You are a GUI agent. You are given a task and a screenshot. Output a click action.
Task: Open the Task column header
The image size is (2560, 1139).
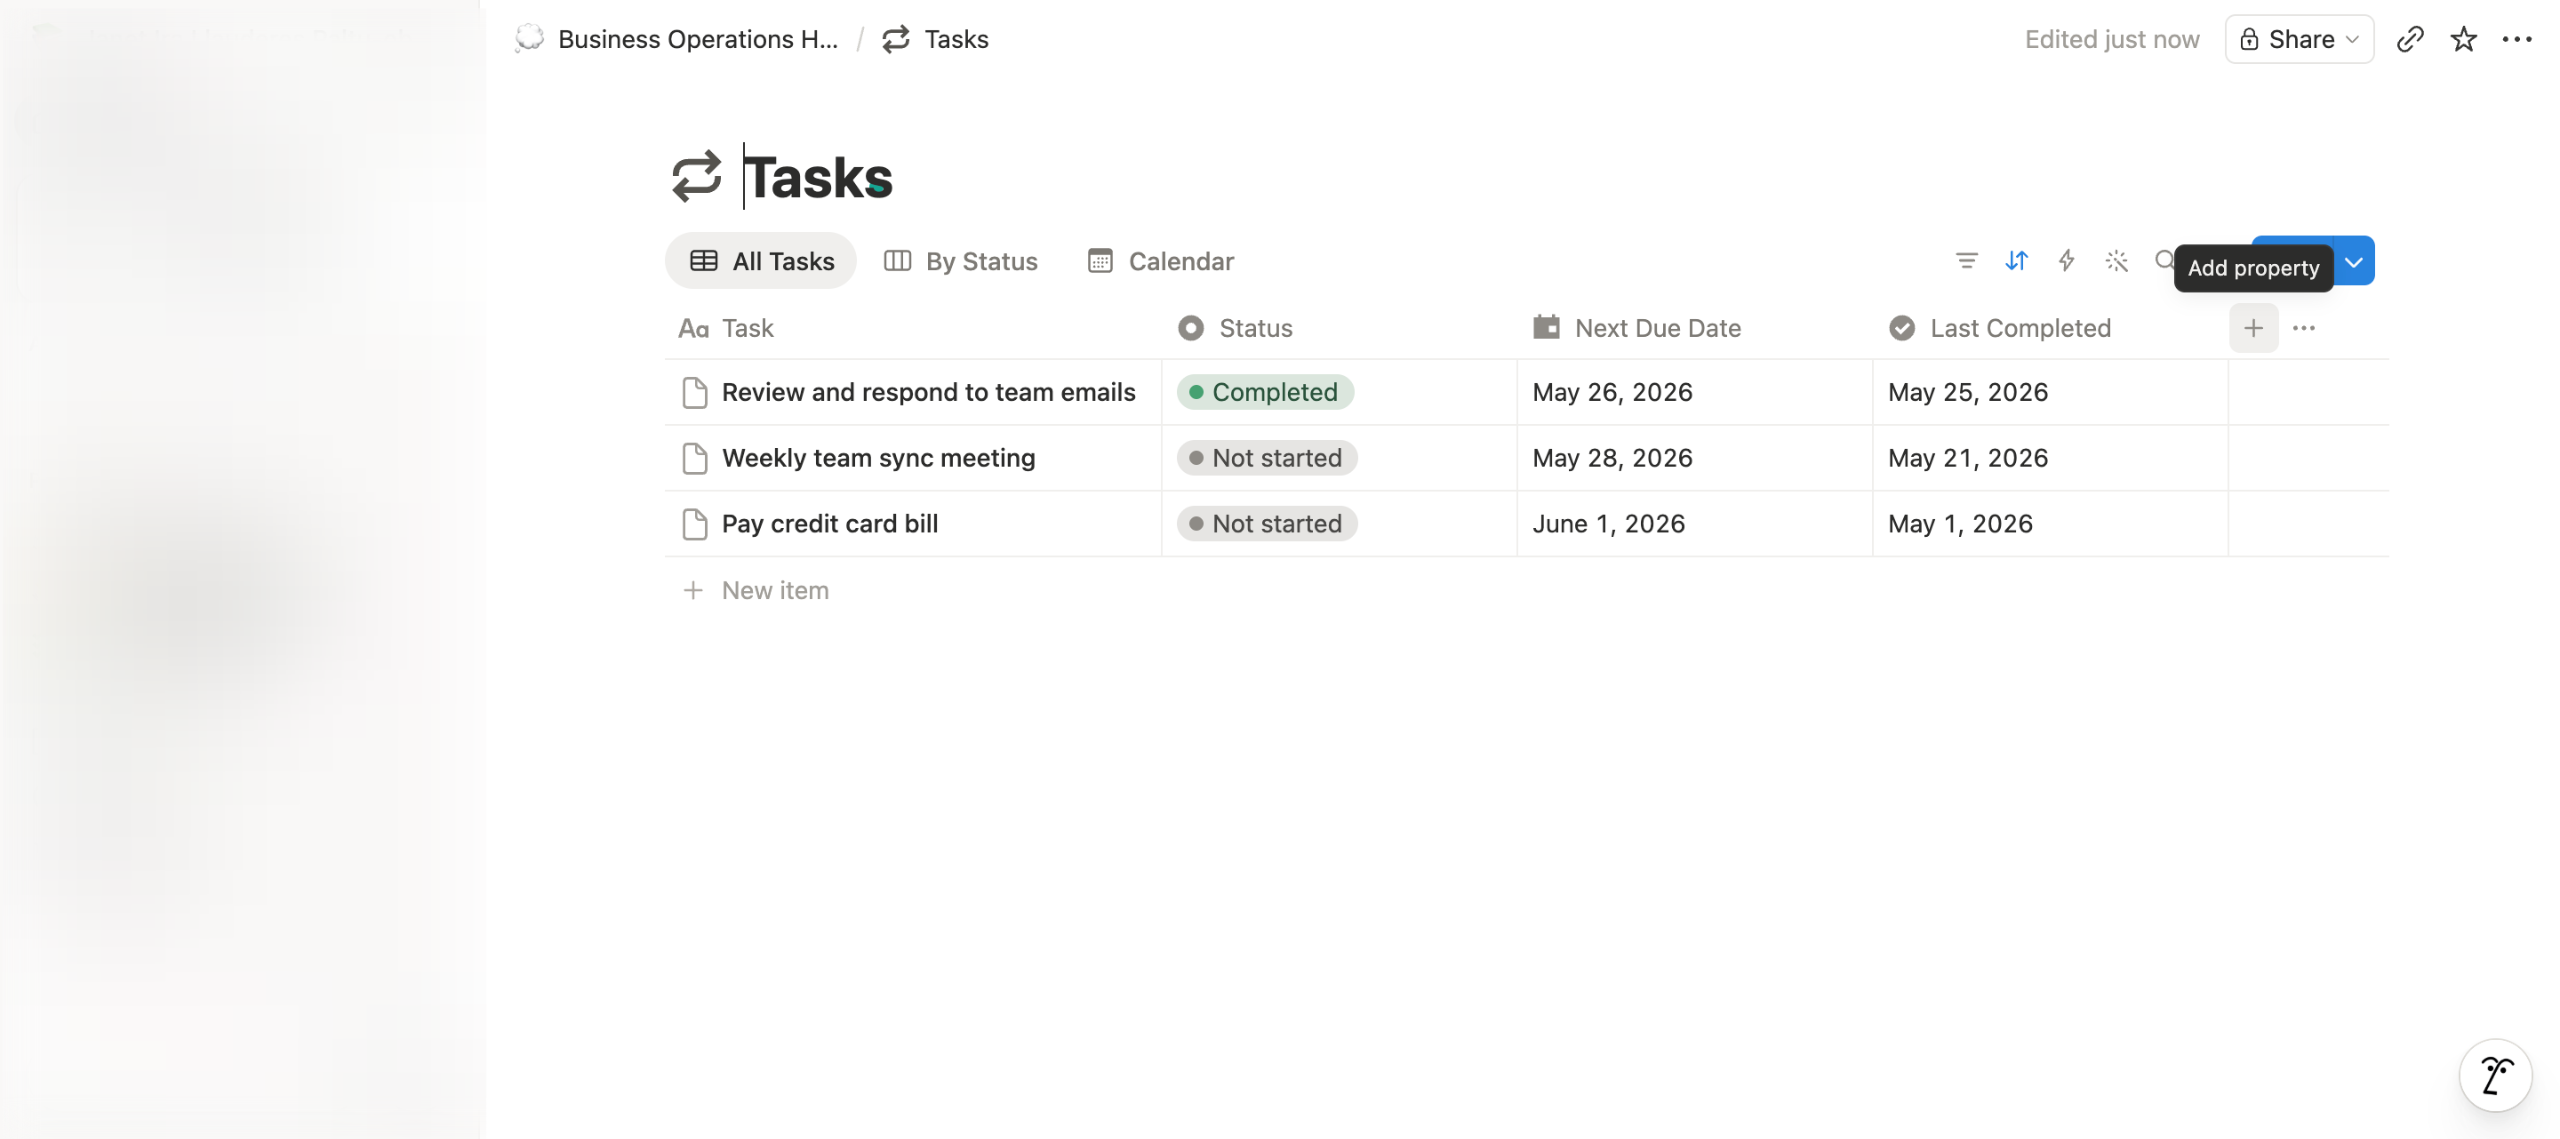(913, 328)
